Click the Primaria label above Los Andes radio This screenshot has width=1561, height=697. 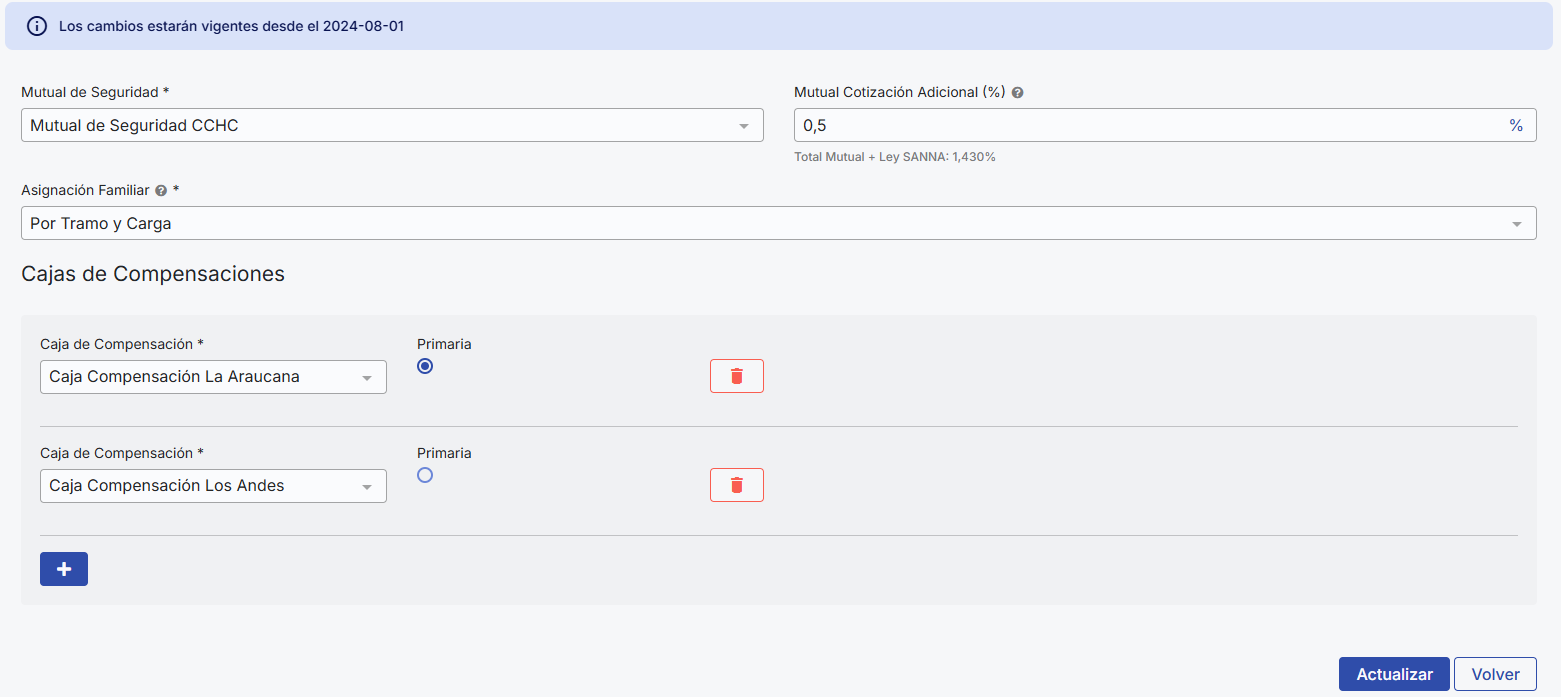444,453
